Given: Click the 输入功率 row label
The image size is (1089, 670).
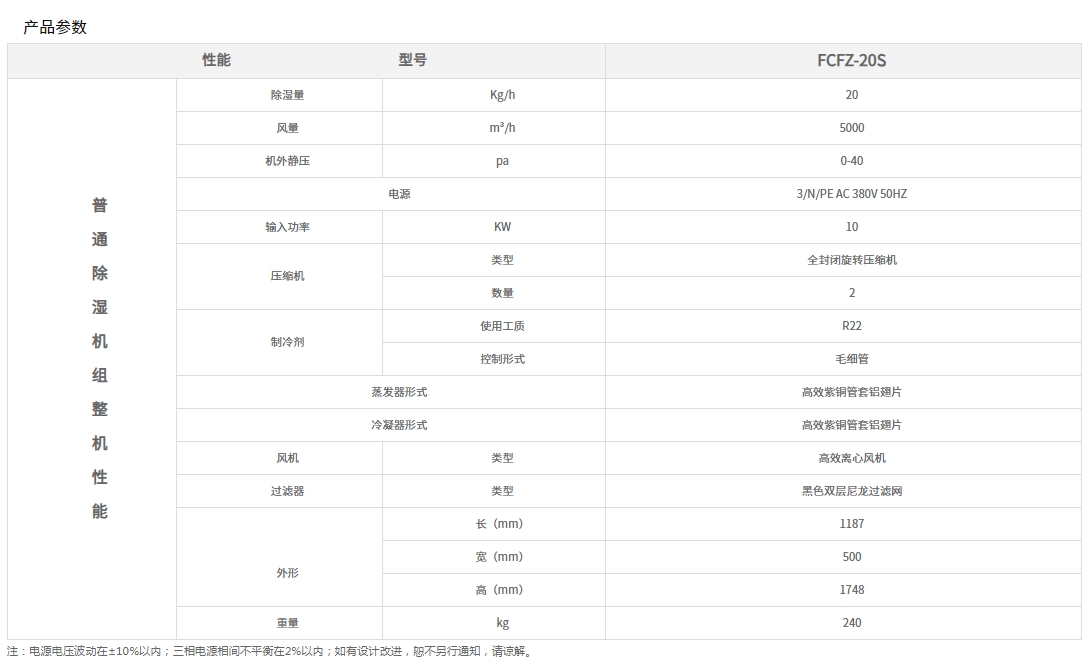Looking at the screenshot, I should tap(287, 227).
